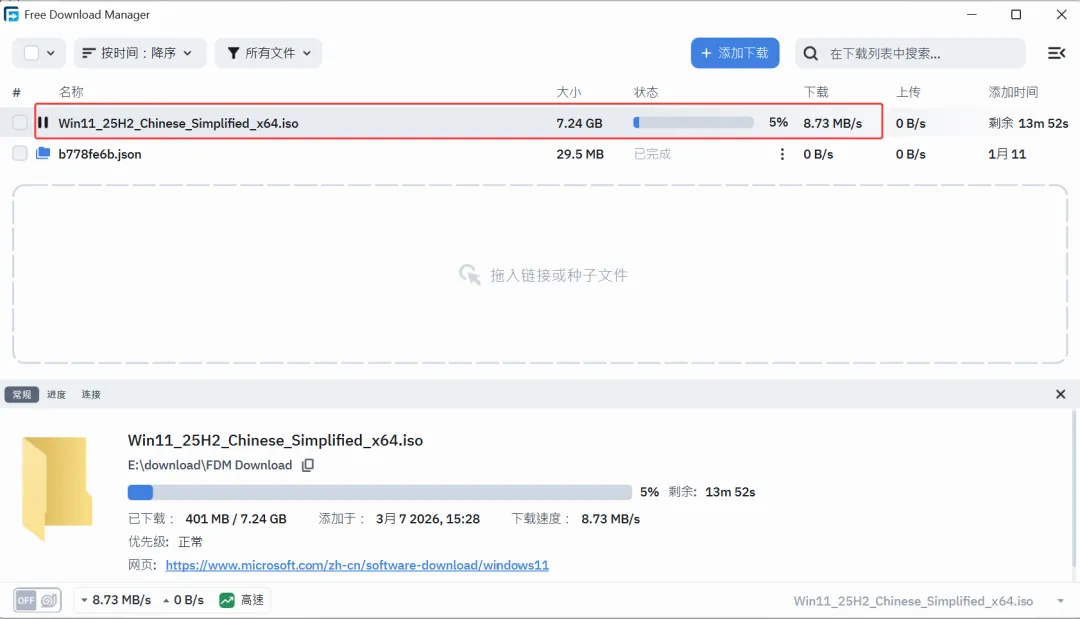Open the 按时间：降序 sort dropdown
The height and width of the screenshot is (619, 1080).
click(140, 53)
